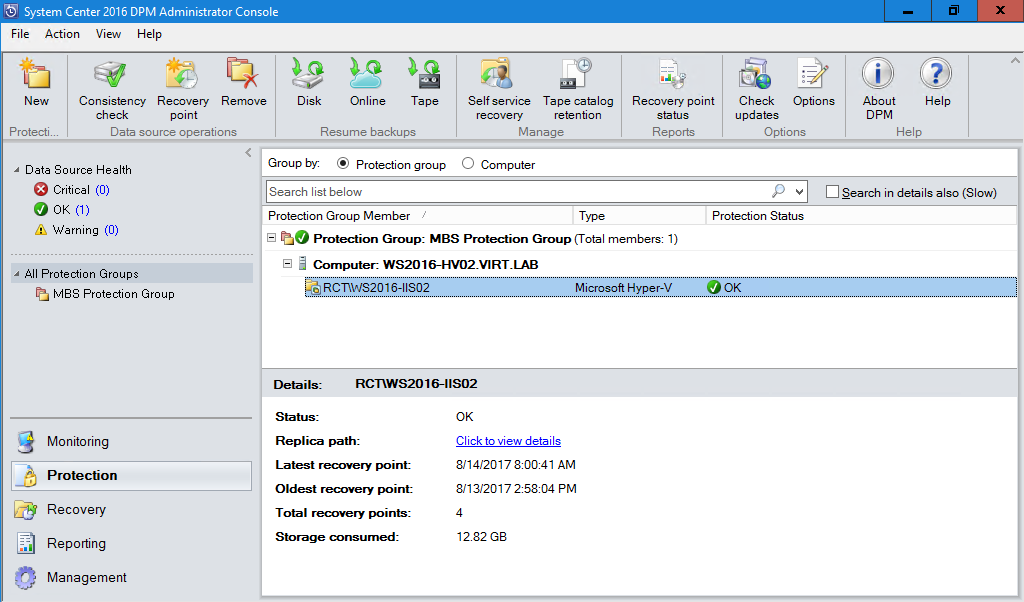Select Group by Computer radio
1024x602 pixels.
tap(468, 164)
